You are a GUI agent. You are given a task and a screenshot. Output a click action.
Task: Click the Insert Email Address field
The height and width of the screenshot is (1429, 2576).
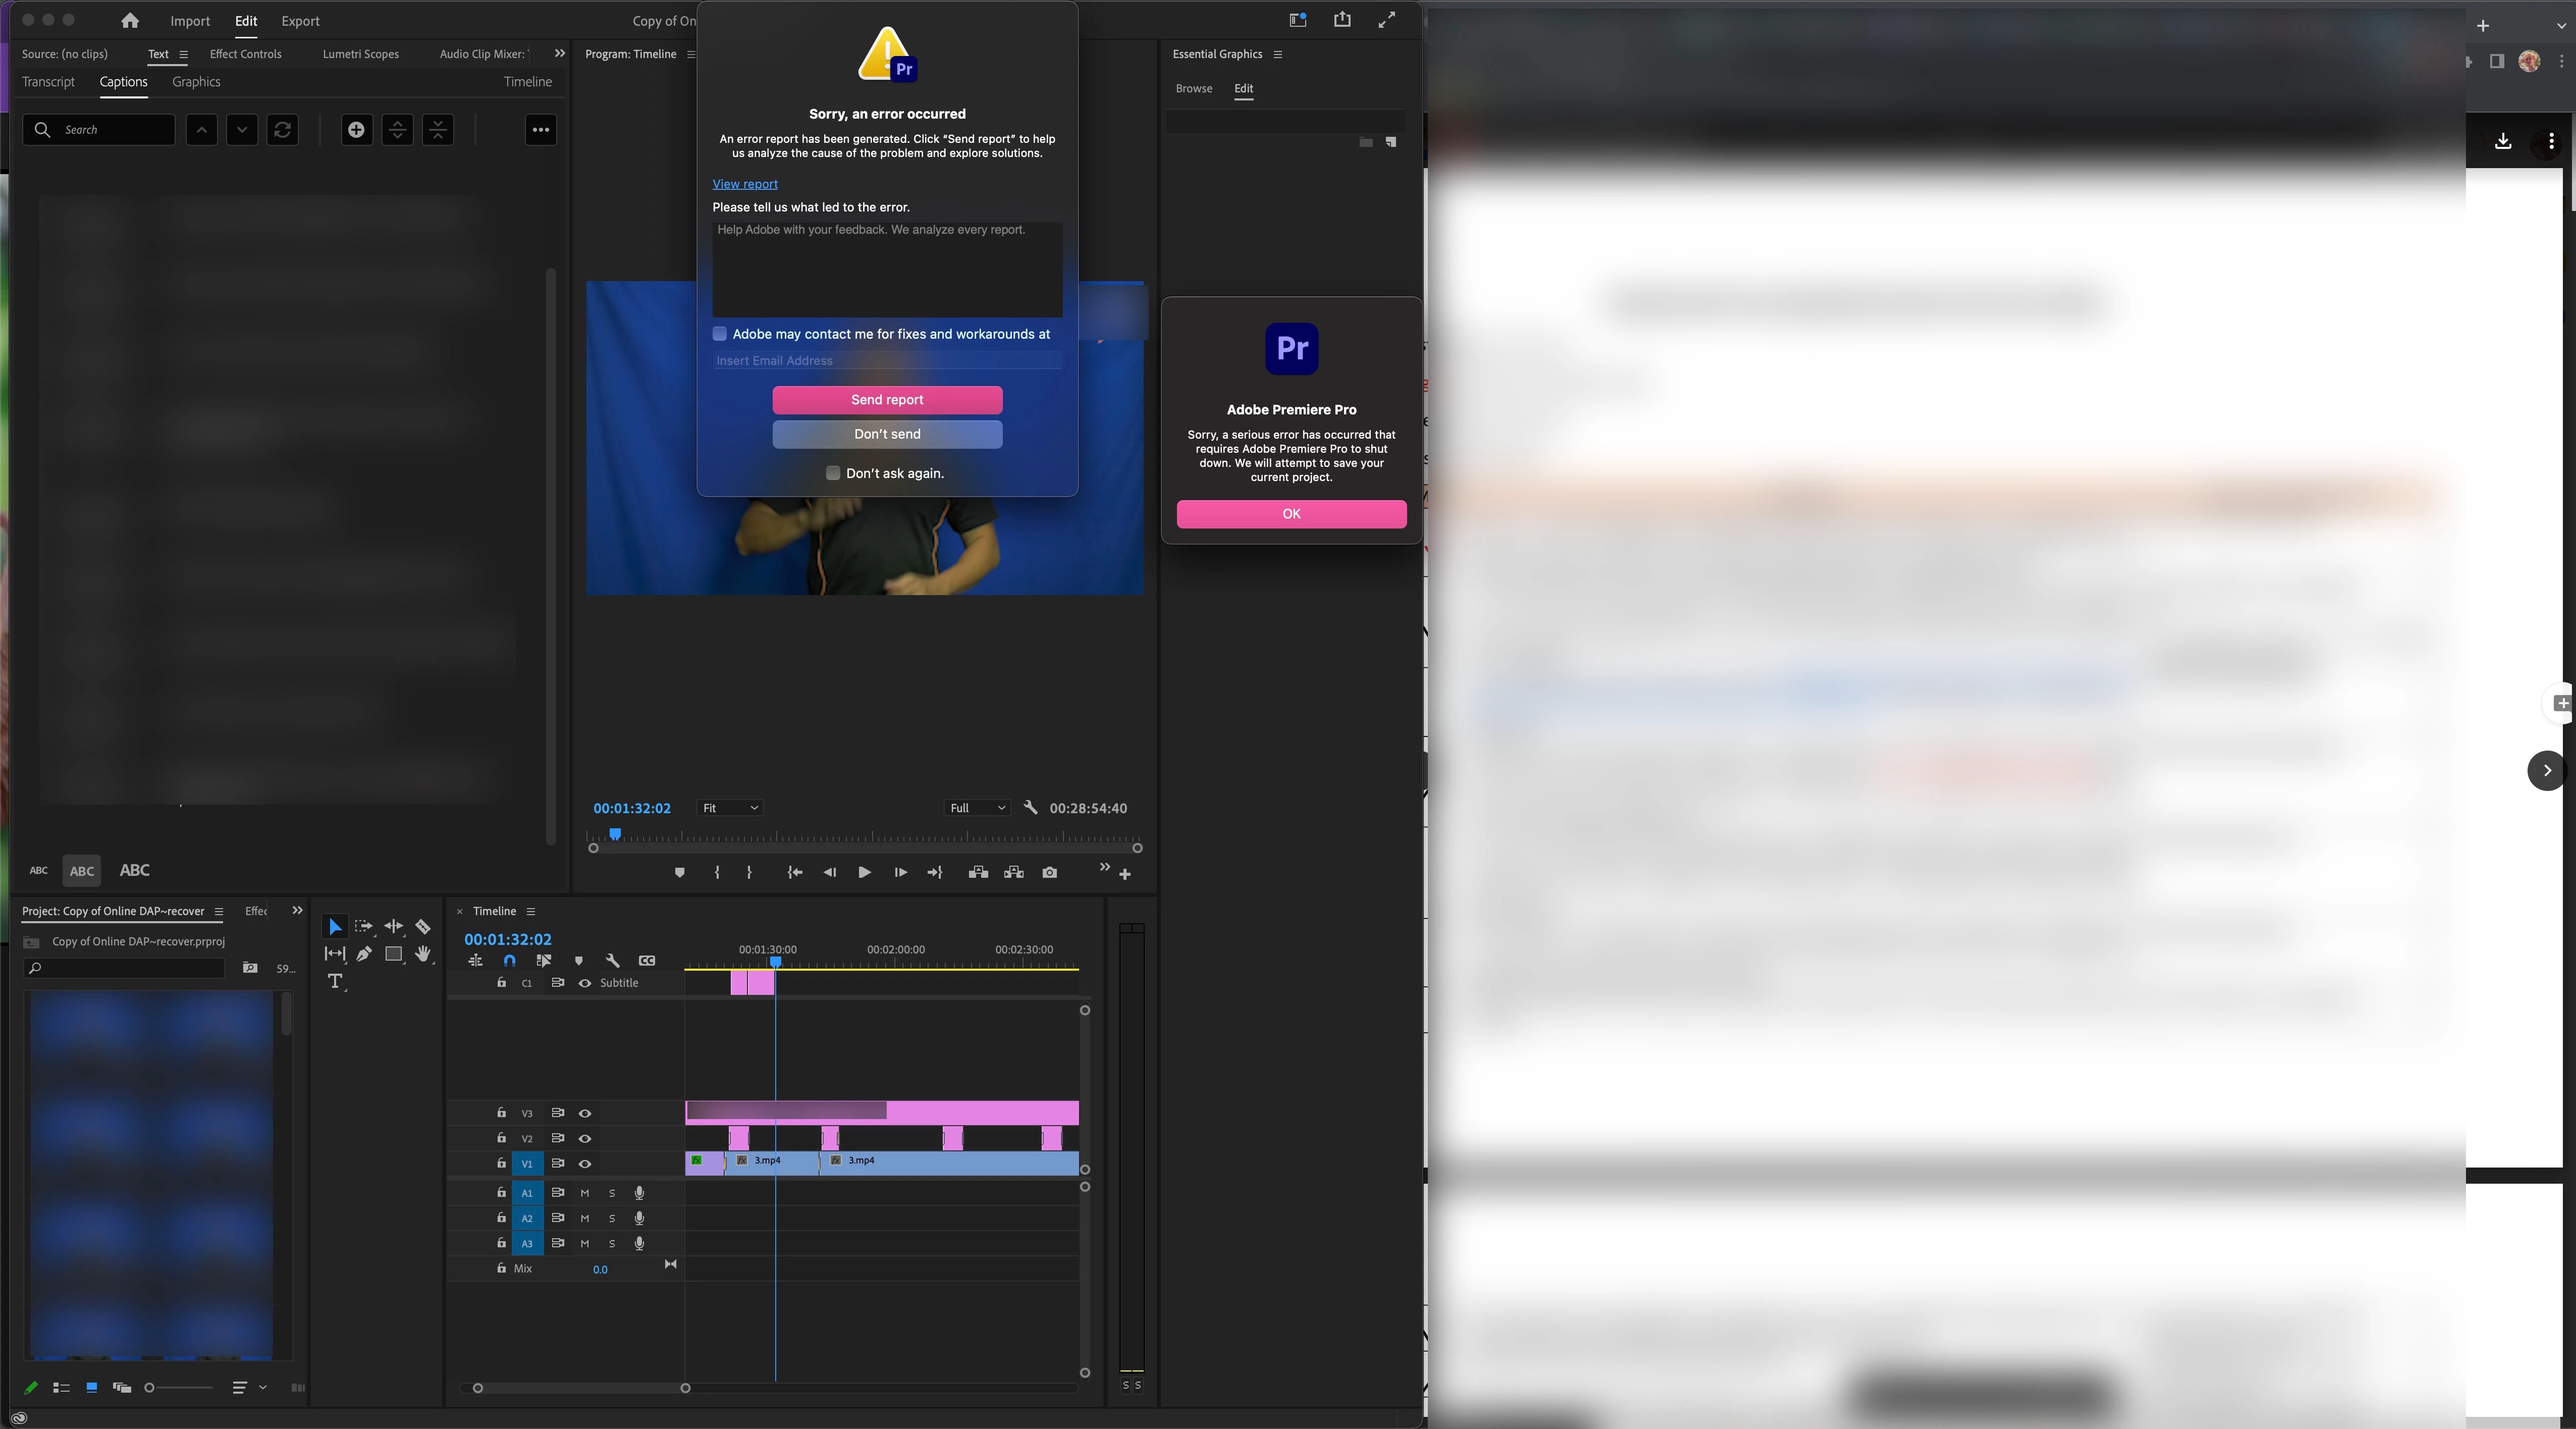coord(887,361)
